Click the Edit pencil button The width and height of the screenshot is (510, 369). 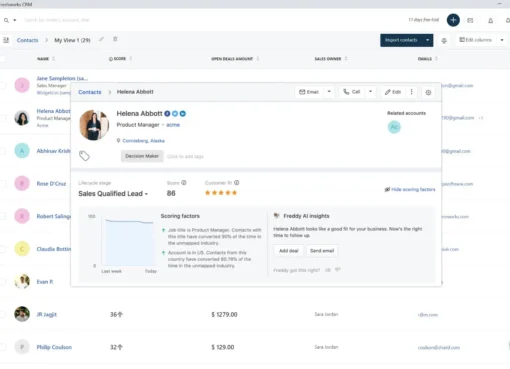pyautogui.click(x=393, y=92)
